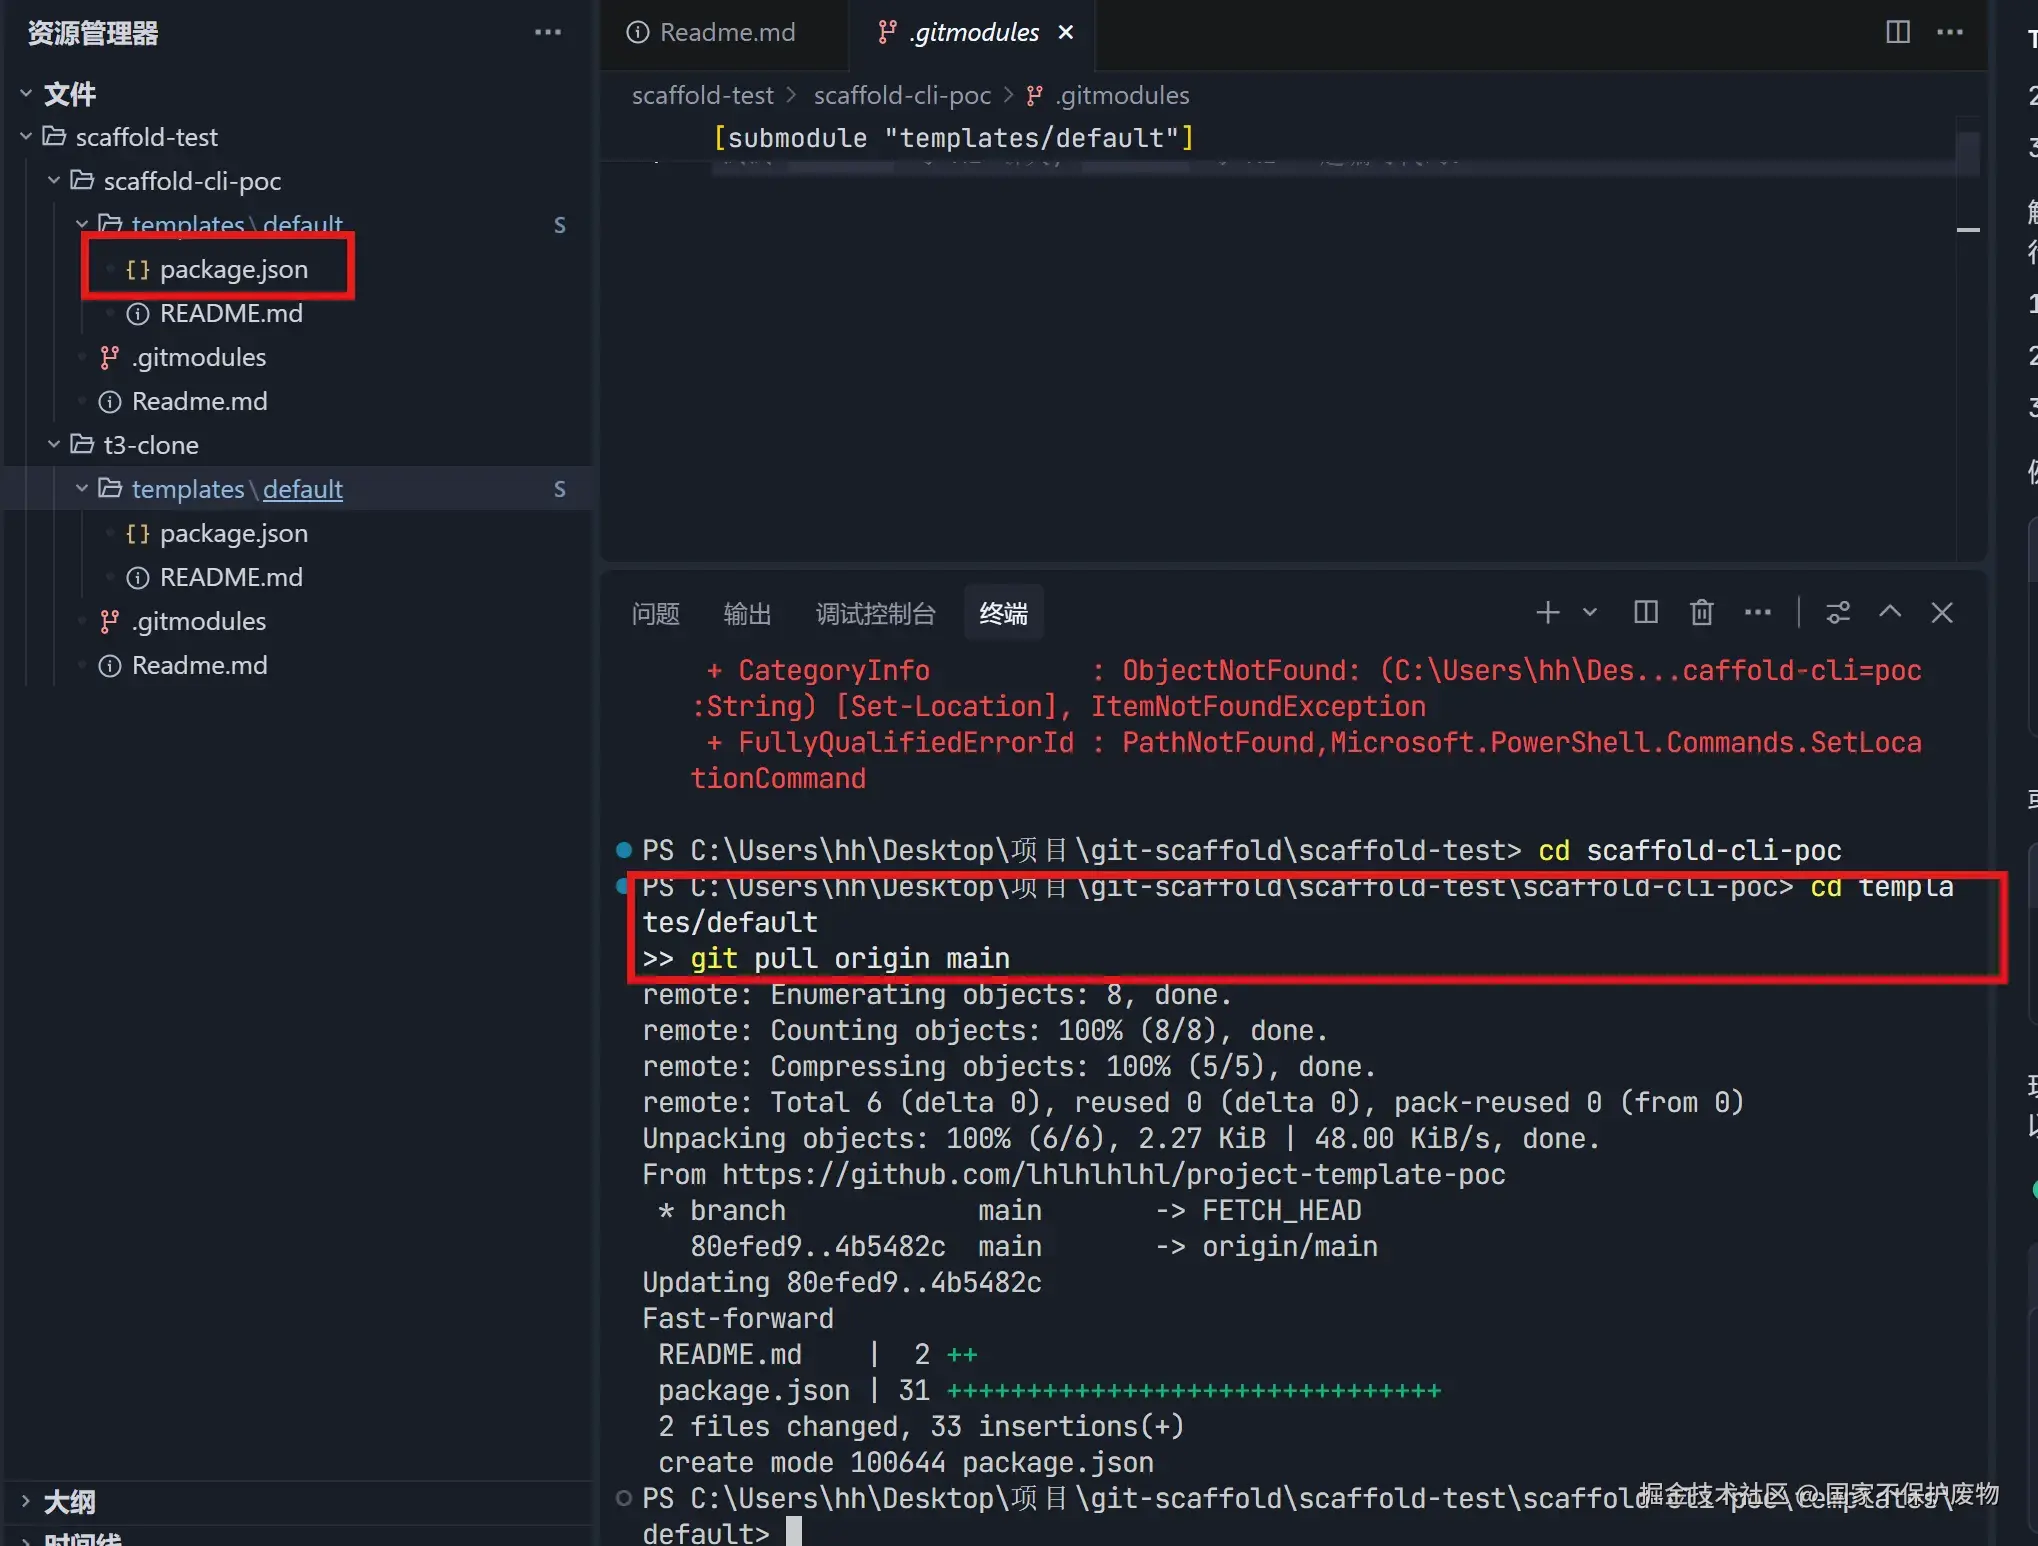Image resolution: width=2038 pixels, height=1546 pixels.
Task: Open the launch profile dropdown arrow
Action: click(1590, 612)
